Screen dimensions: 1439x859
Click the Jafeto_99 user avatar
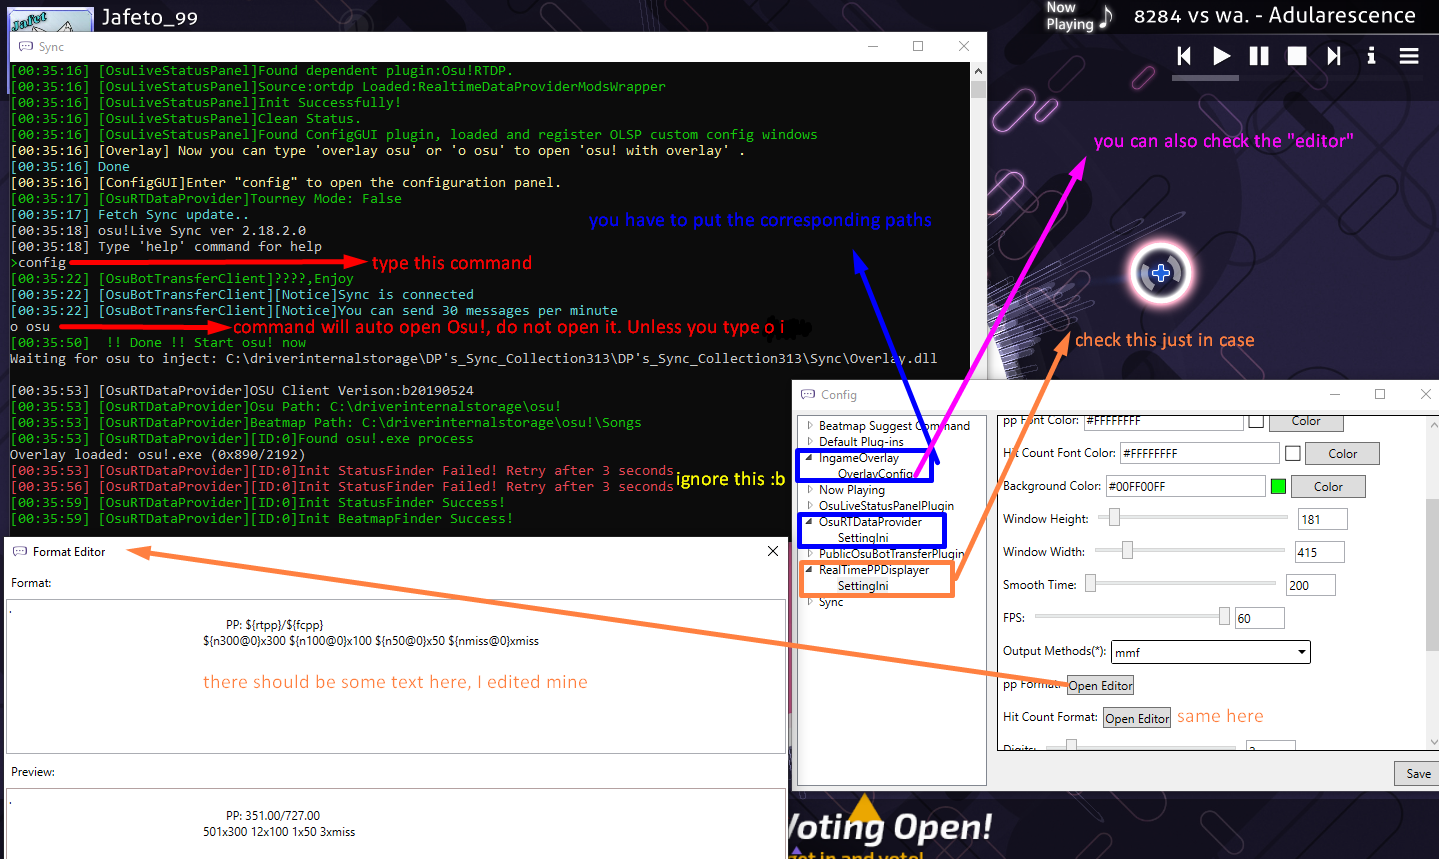click(52, 18)
